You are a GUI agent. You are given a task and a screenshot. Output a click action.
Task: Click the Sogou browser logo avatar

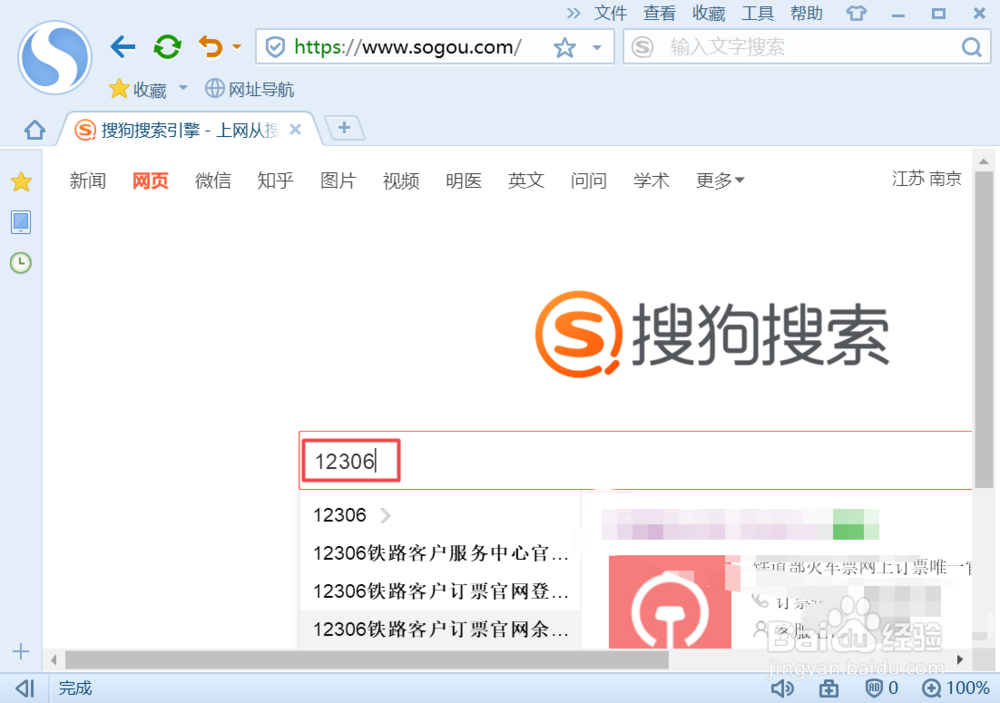(55, 57)
